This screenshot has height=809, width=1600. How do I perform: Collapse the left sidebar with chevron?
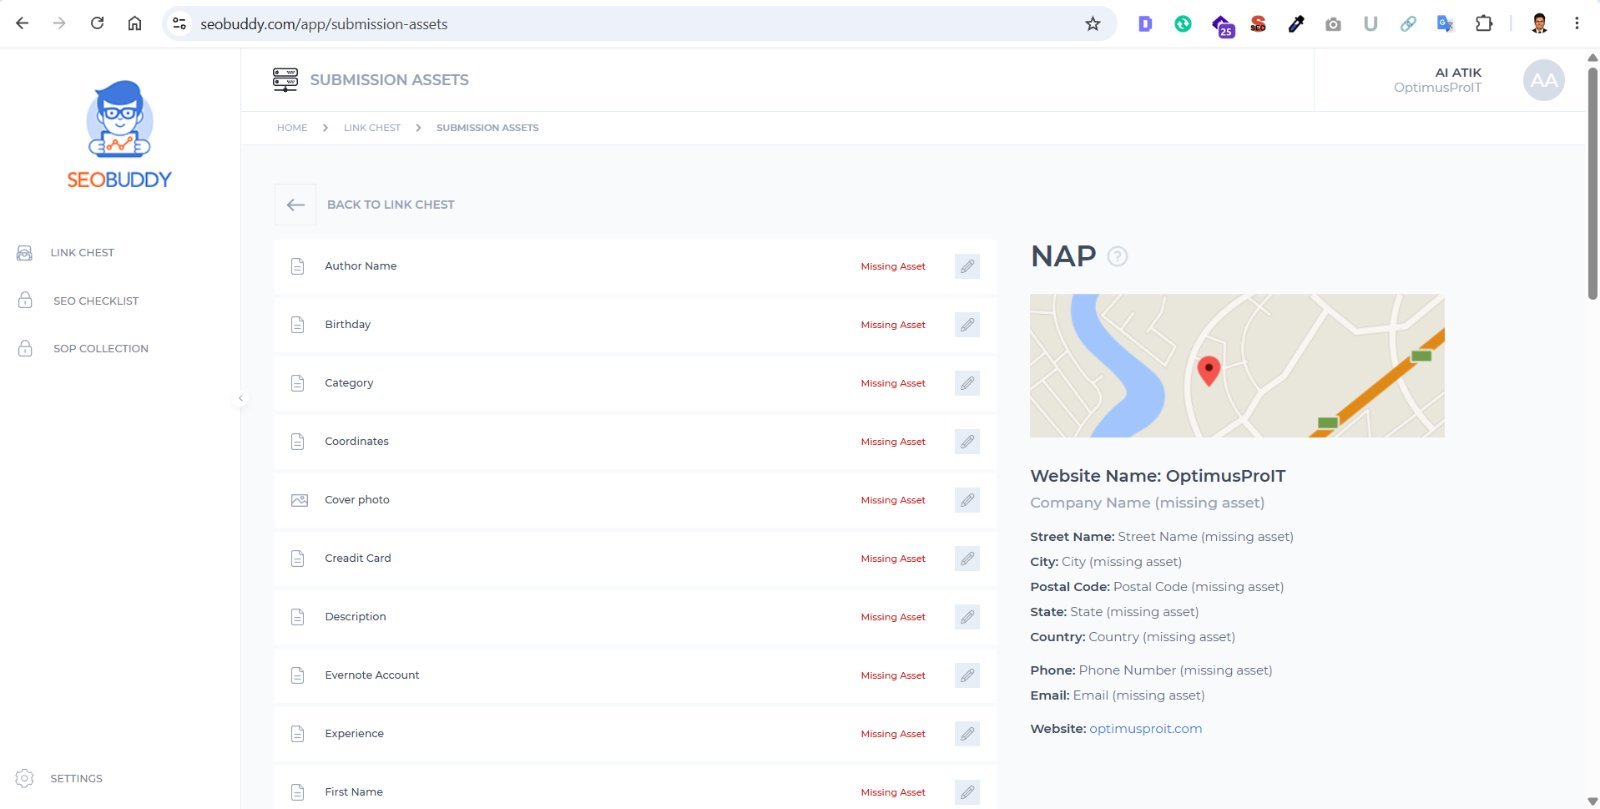[x=240, y=398]
